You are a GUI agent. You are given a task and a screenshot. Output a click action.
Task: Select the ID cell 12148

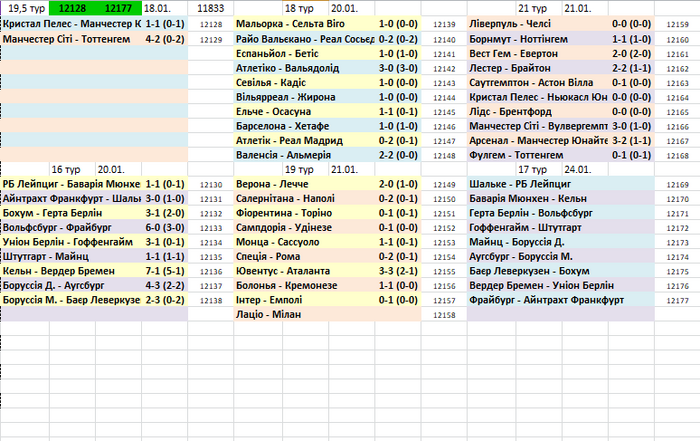point(444,156)
